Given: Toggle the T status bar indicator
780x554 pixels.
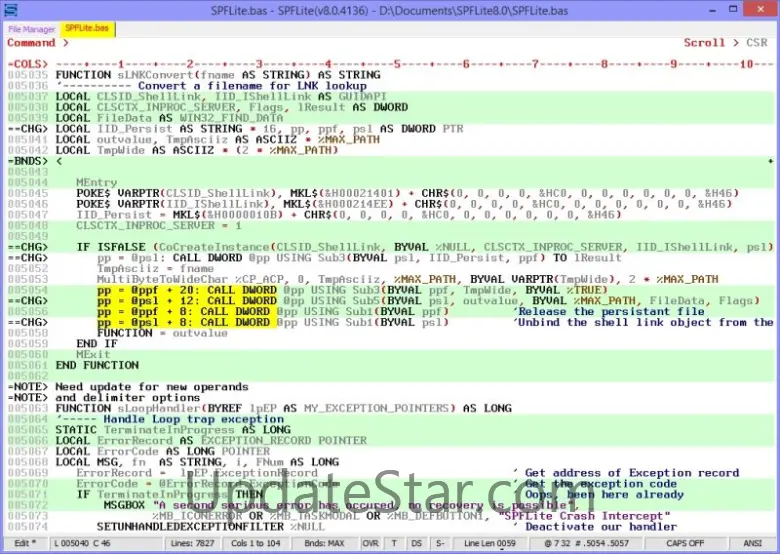Looking at the screenshot, I should pyautogui.click(x=394, y=543).
